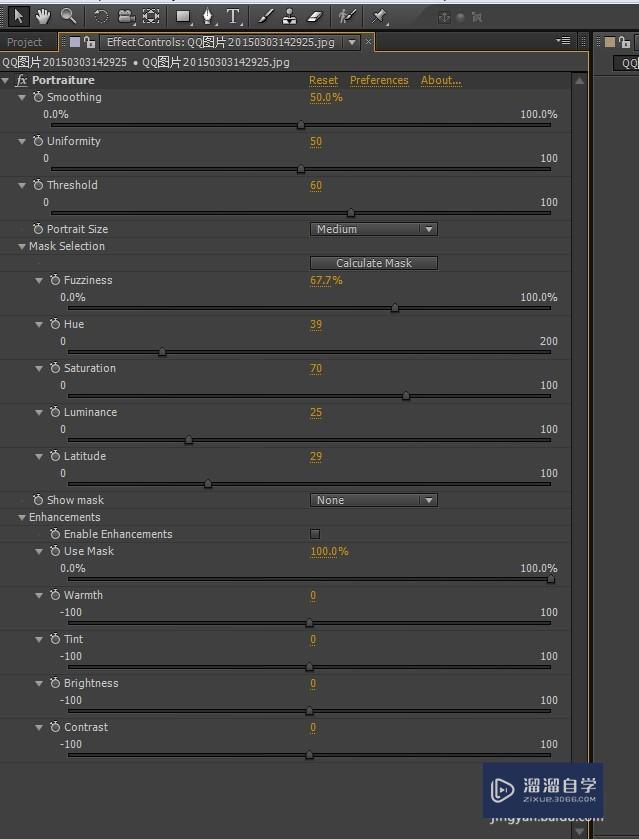Click the Reset link for Portraiture
This screenshot has height=839, width=639.
click(x=323, y=80)
